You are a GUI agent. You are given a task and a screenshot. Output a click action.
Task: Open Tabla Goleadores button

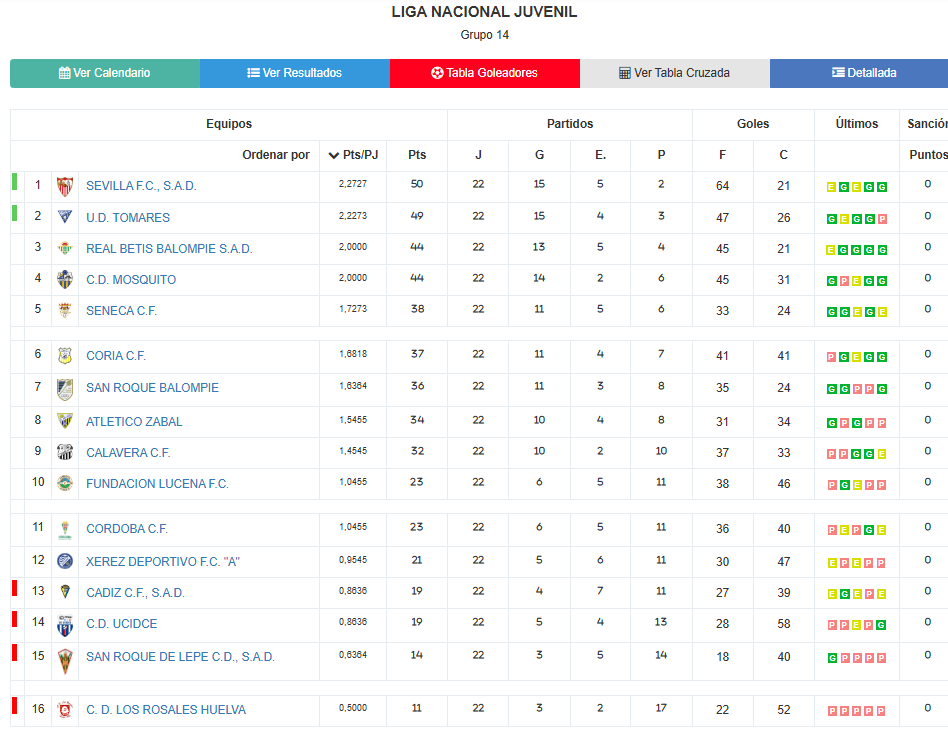(484, 73)
